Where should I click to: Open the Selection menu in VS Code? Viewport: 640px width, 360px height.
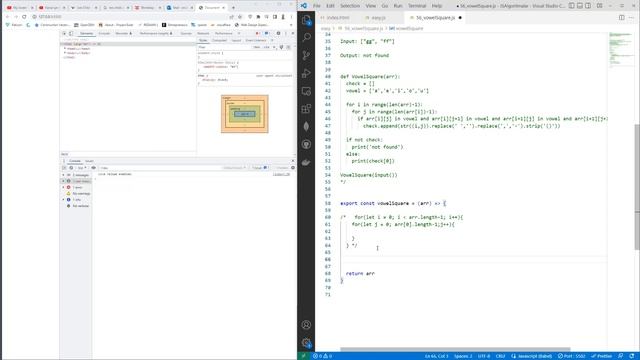tap(350, 6)
